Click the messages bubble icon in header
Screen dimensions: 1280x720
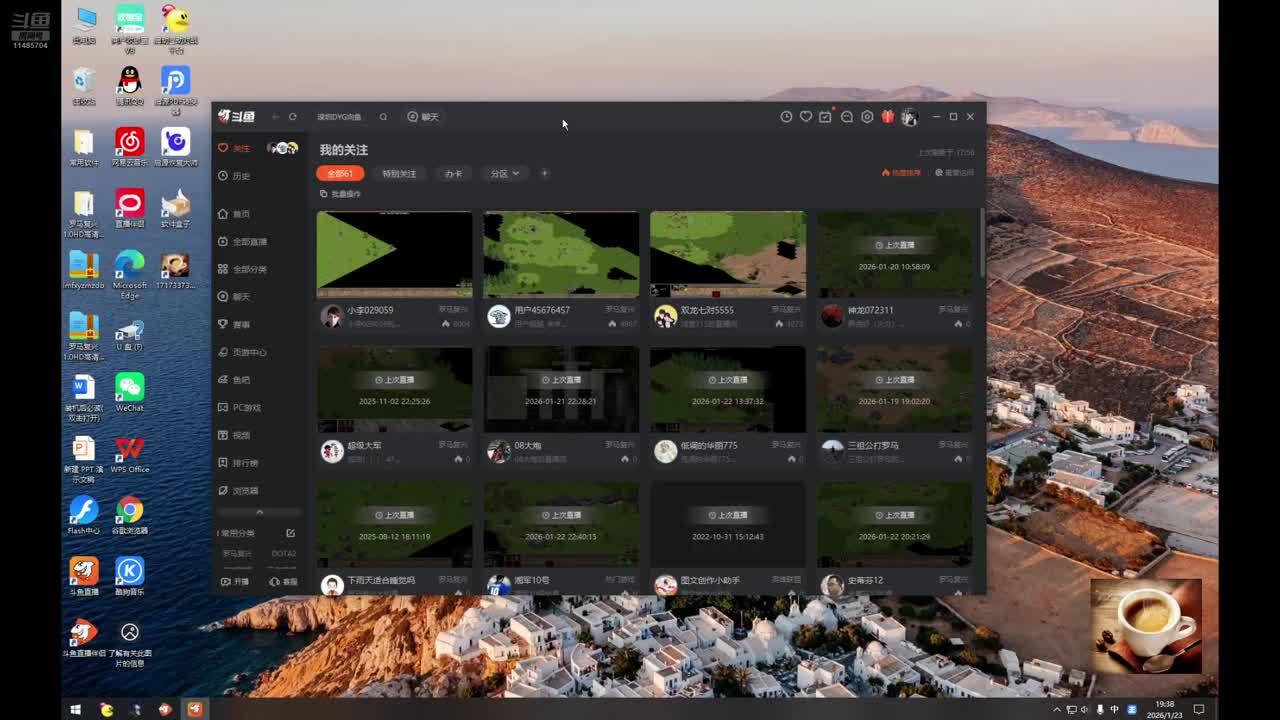(846, 117)
